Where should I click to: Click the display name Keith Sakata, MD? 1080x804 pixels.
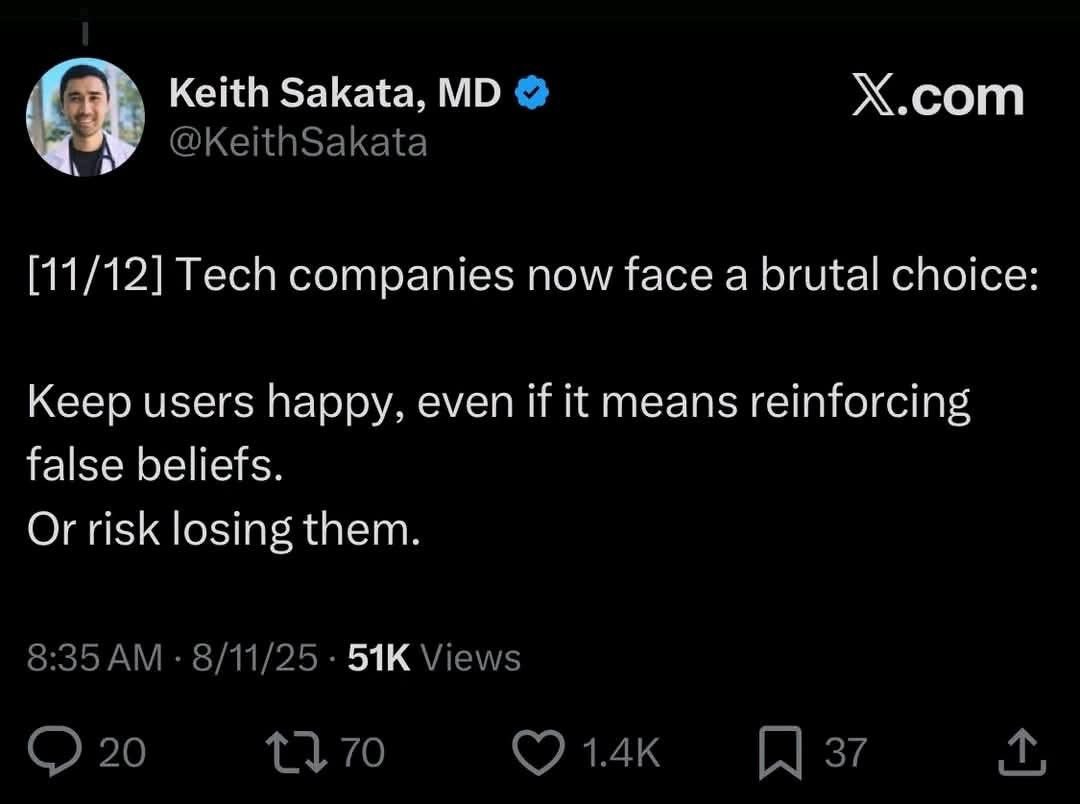pyautogui.click(x=335, y=94)
